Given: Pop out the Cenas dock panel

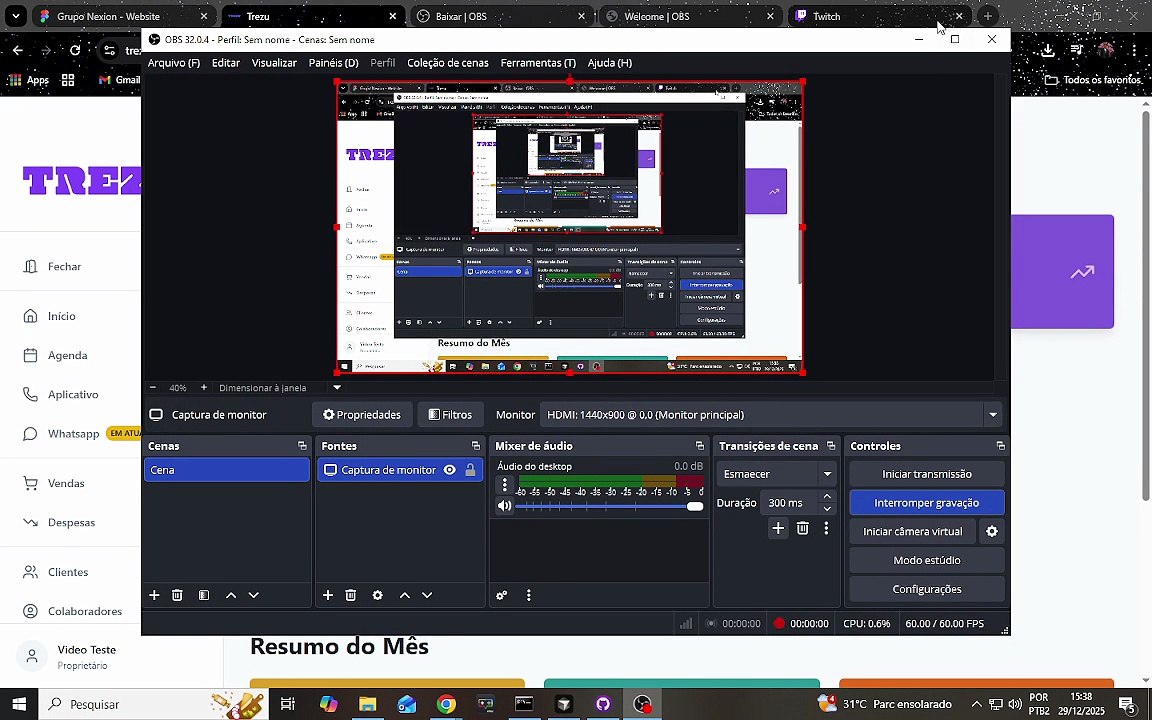Looking at the screenshot, I should coord(302,446).
